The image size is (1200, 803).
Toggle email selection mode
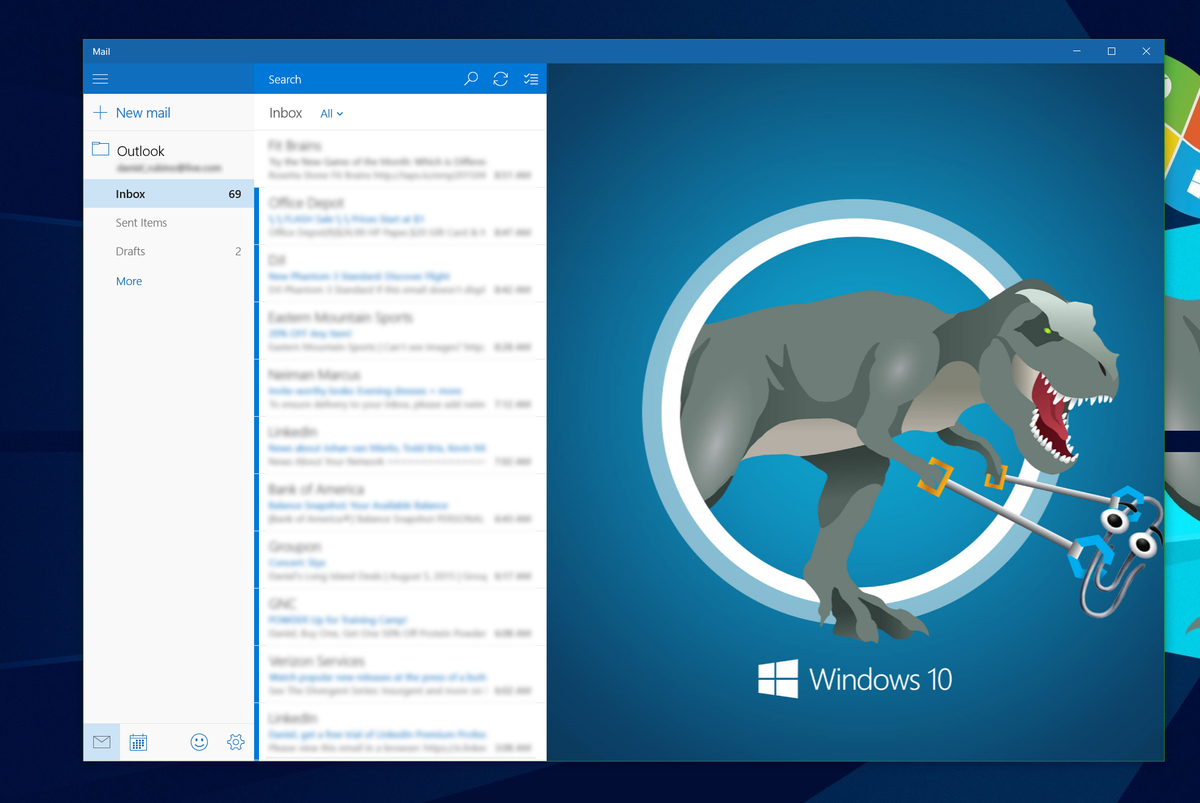pos(531,78)
